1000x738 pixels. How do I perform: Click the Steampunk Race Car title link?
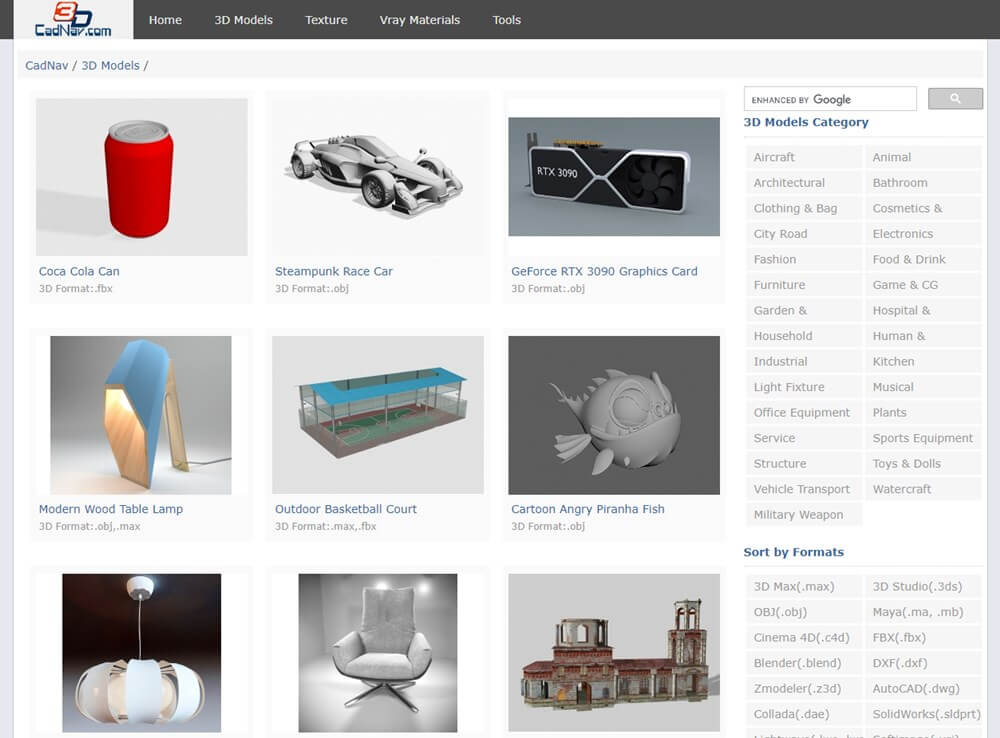point(334,271)
